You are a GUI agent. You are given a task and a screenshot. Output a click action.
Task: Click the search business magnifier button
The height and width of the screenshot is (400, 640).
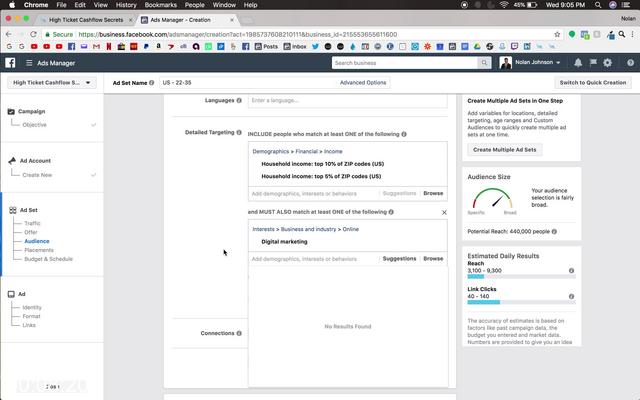pyautogui.click(x=484, y=63)
